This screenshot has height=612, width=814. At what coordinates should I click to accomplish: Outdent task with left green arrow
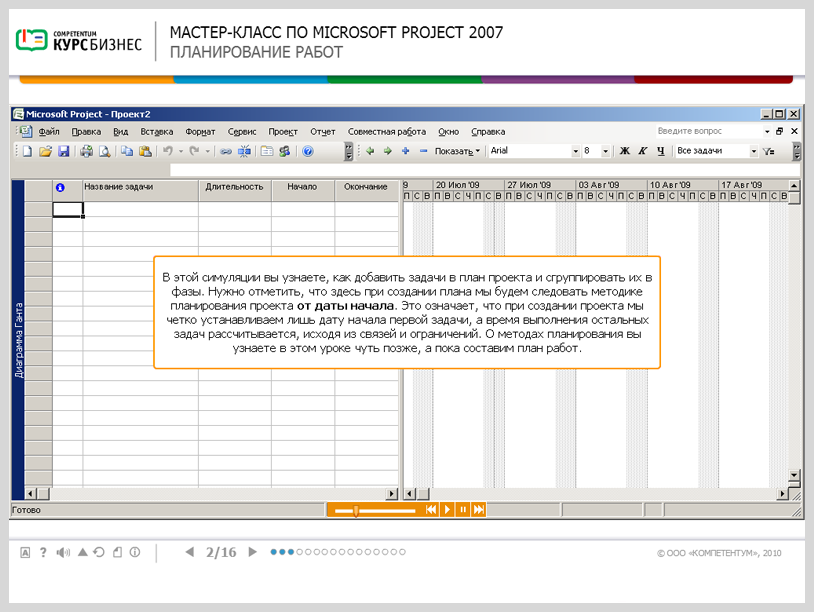(370, 151)
